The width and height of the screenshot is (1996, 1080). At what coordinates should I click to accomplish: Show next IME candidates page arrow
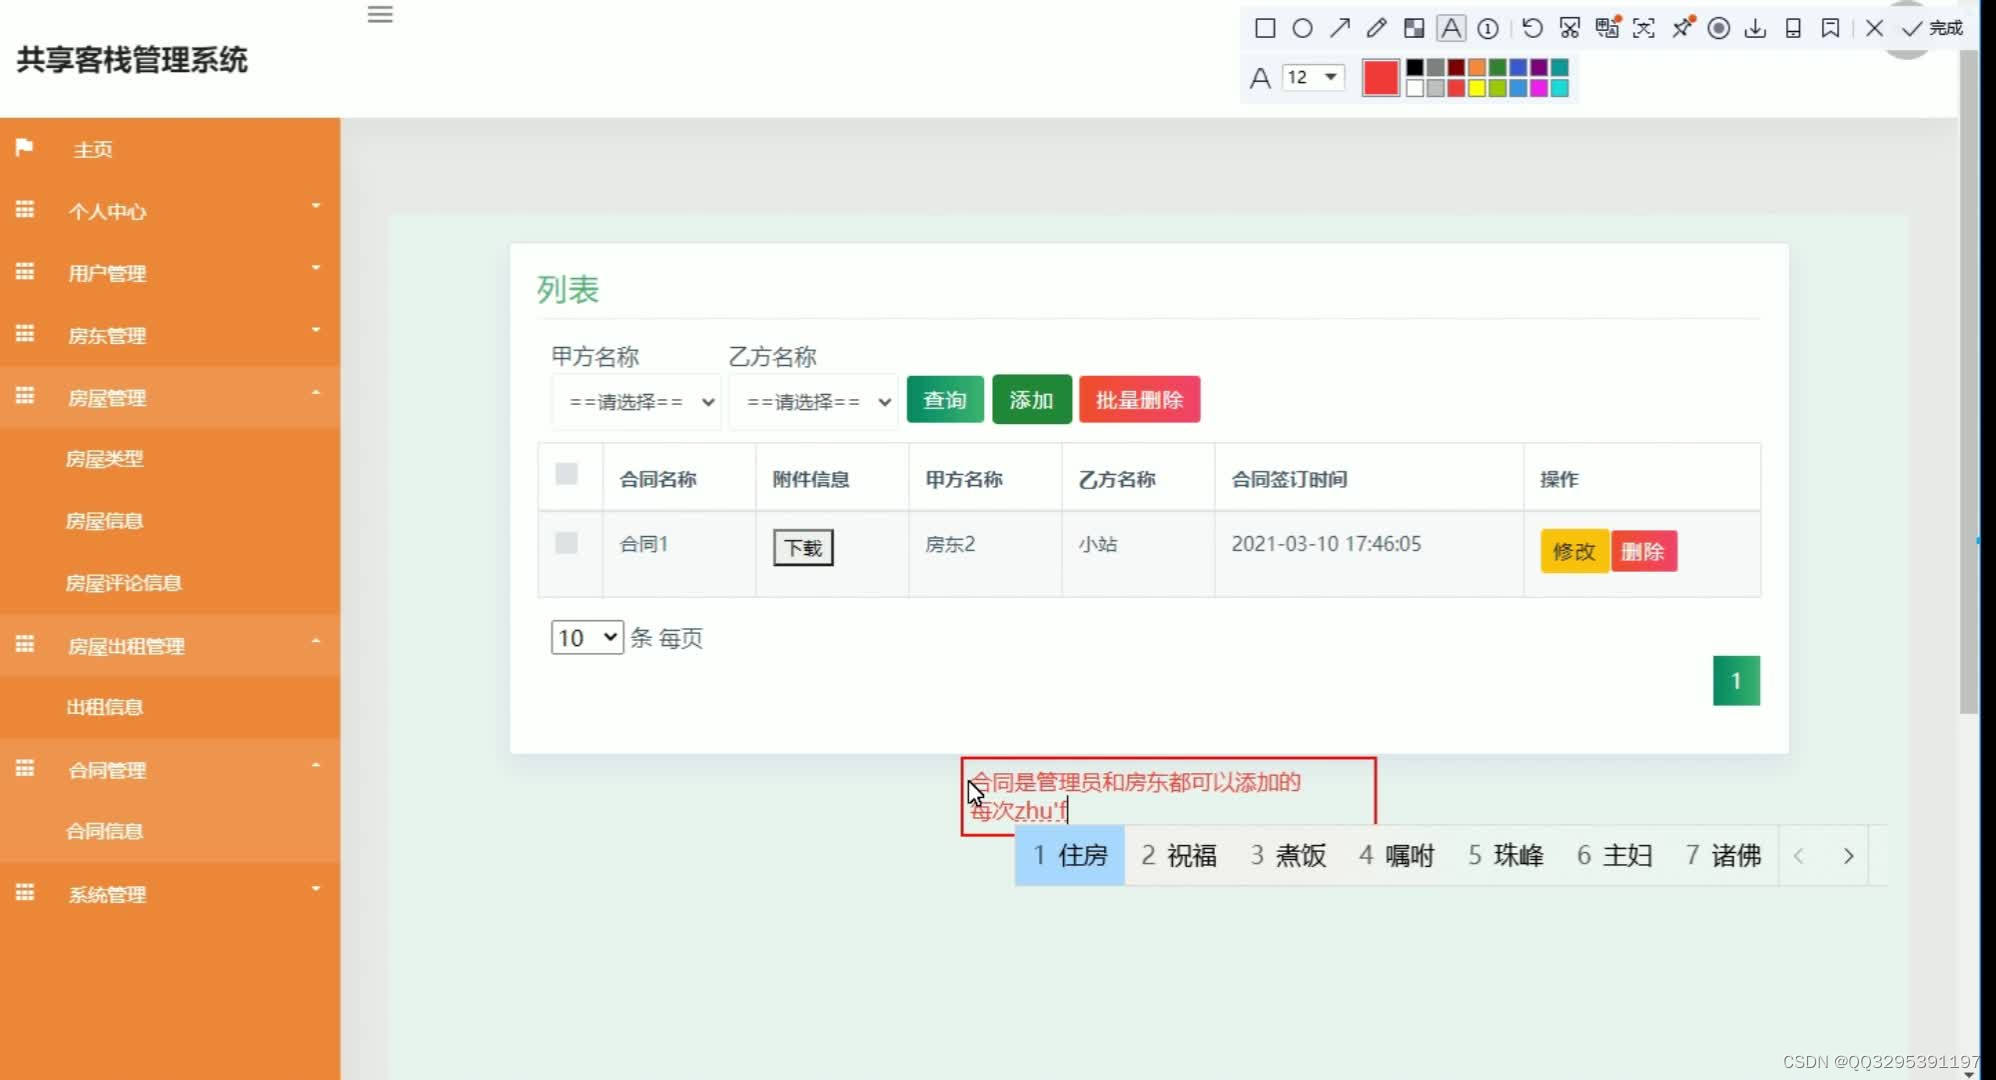[x=1848, y=856]
